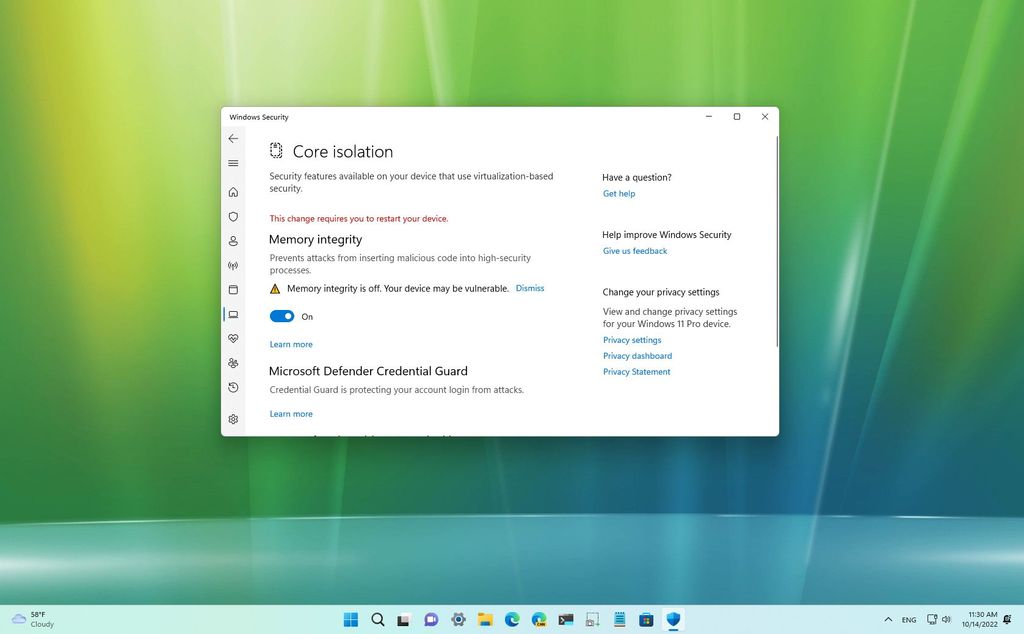Image resolution: width=1024 pixels, height=634 pixels.
Task: Open the Start menu
Action: point(350,620)
